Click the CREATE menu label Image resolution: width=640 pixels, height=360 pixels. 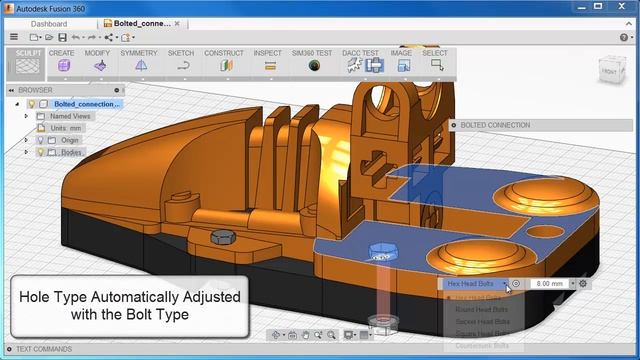[62, 53]
